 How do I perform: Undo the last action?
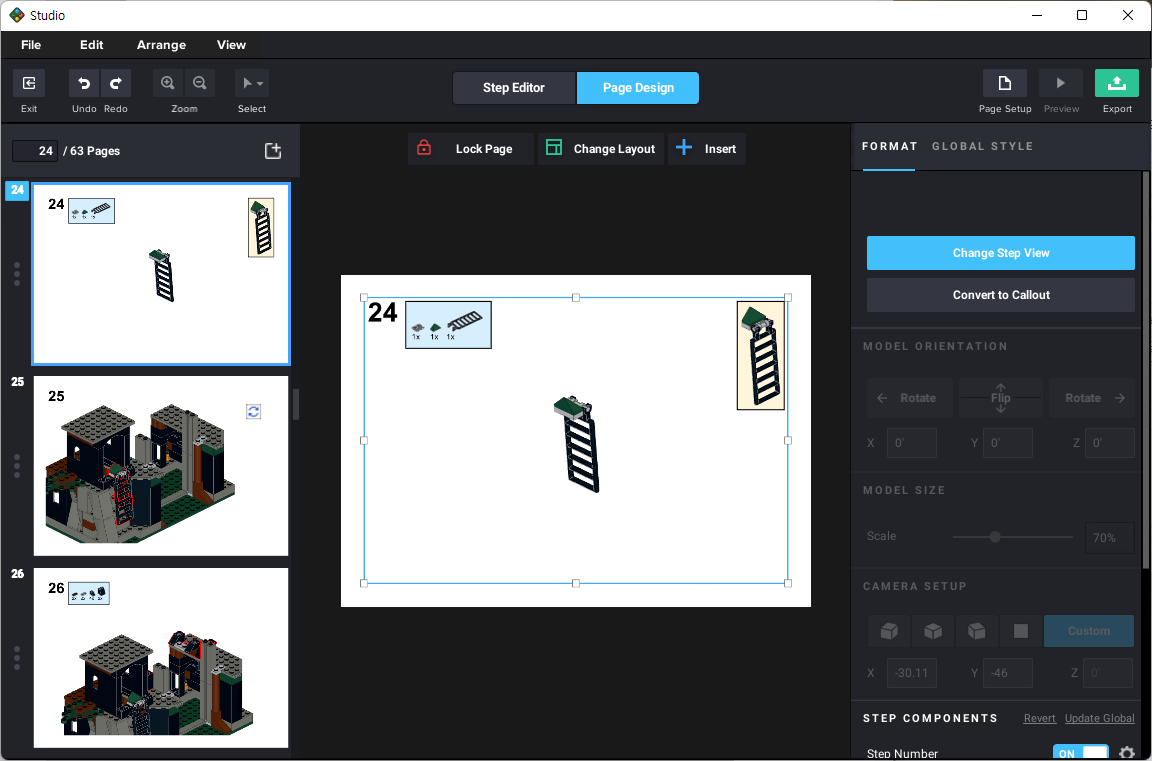[x=84, y=84]
